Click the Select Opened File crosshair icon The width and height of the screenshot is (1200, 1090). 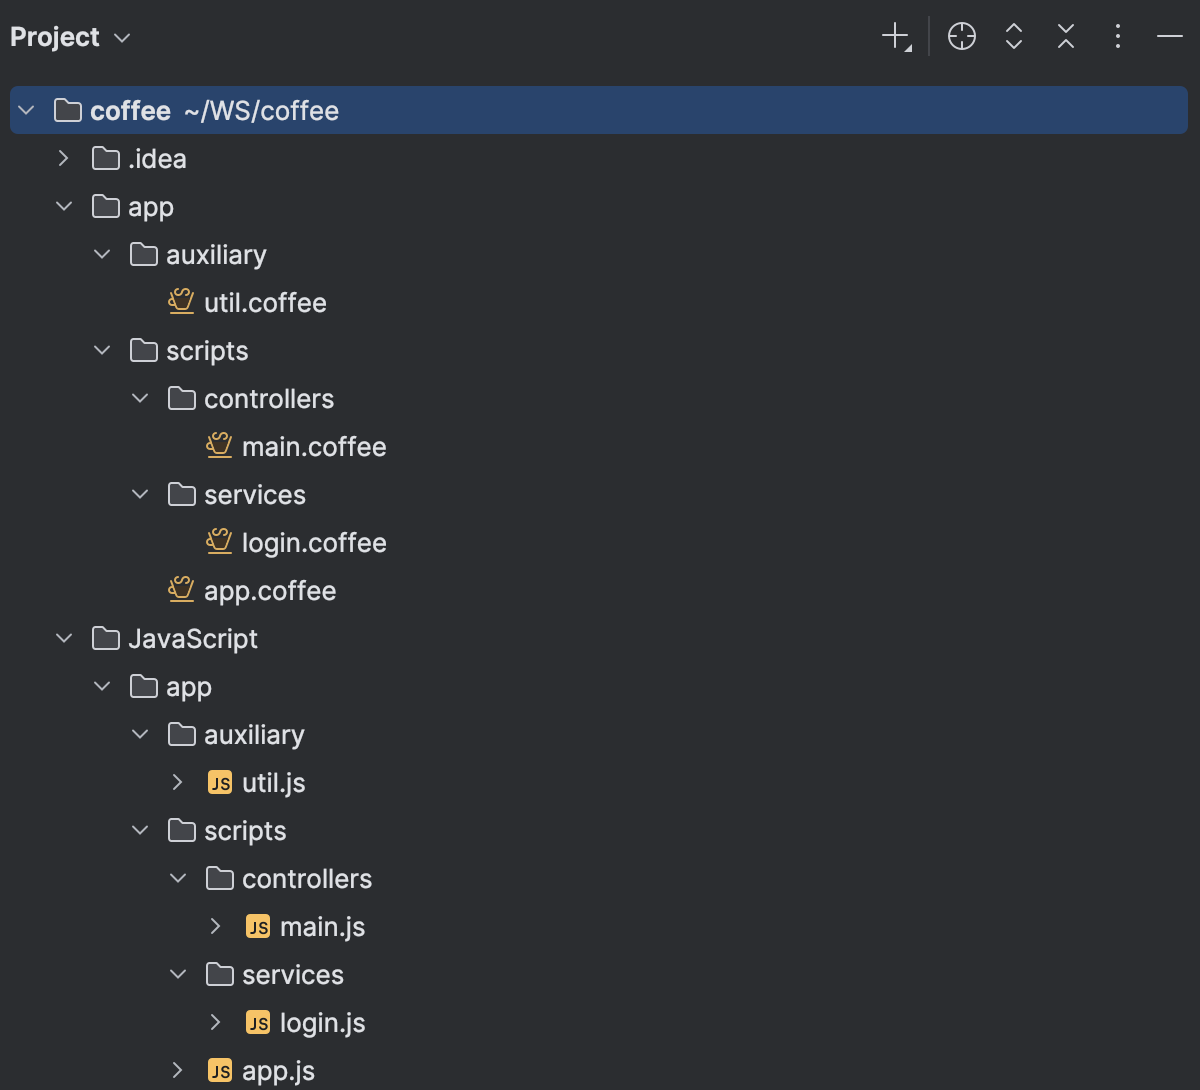[x=961, y=36]
